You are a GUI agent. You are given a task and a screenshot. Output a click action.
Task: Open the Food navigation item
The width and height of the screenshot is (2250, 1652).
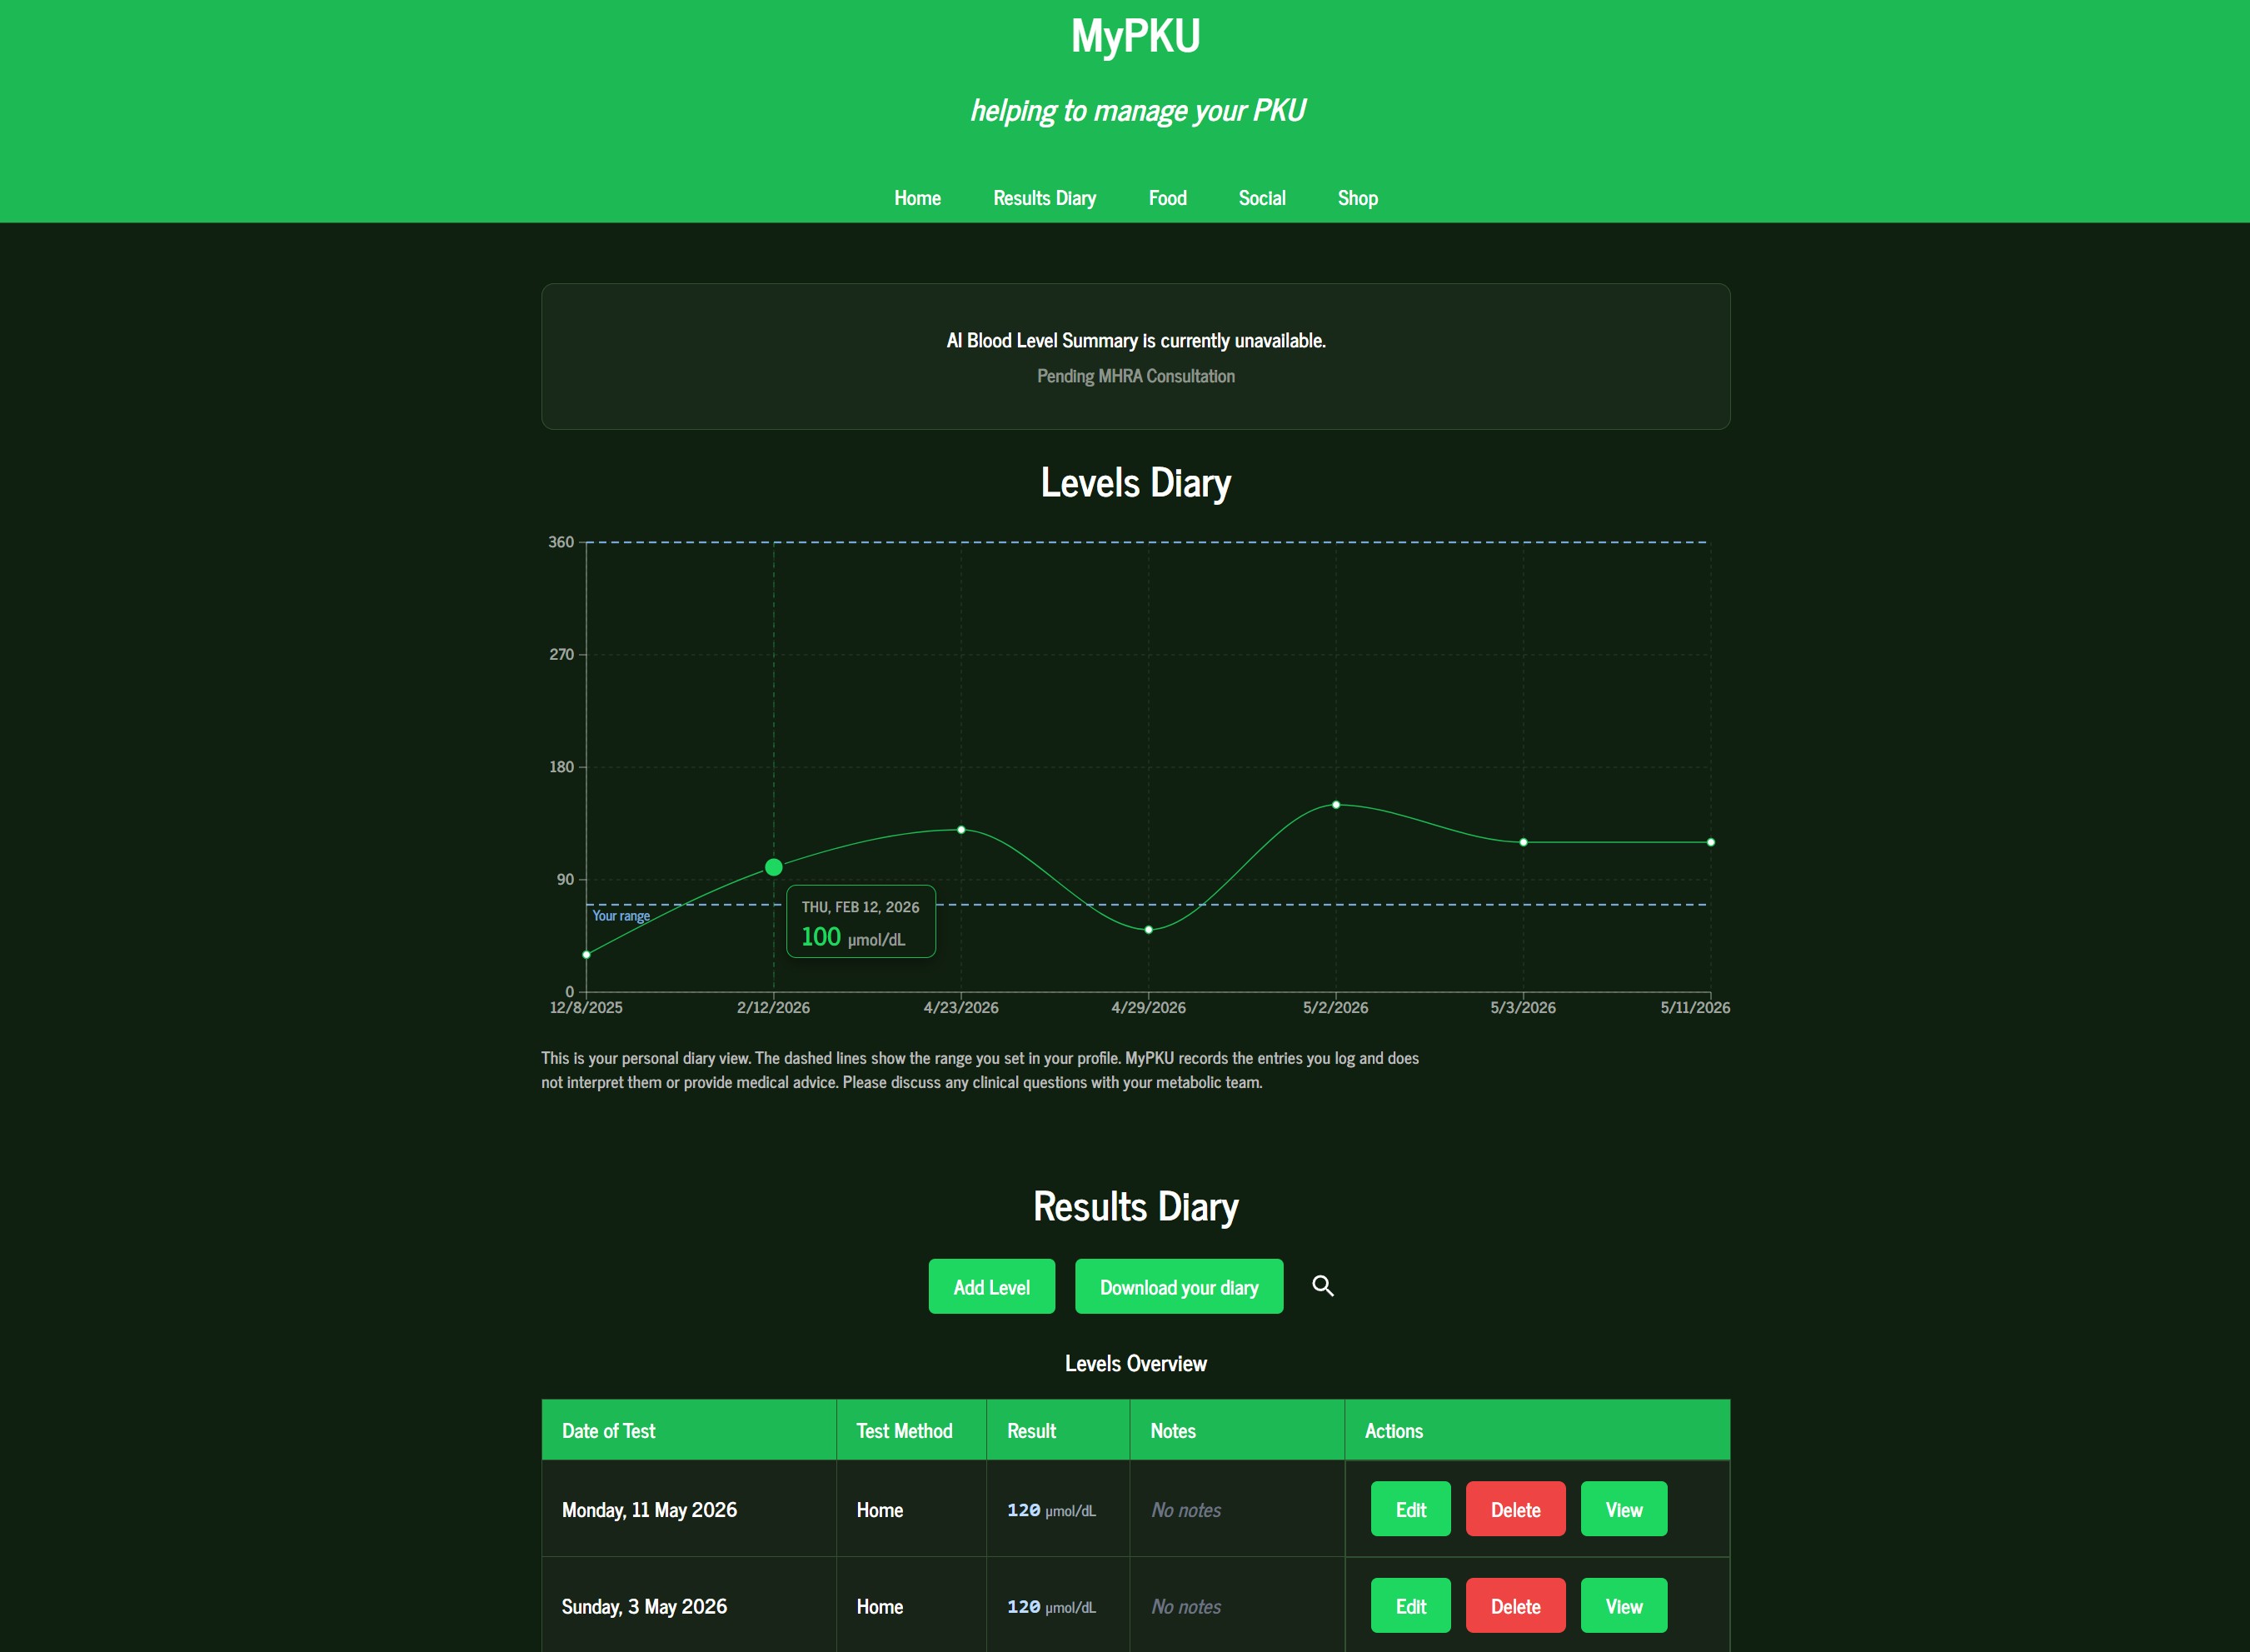1167,198
